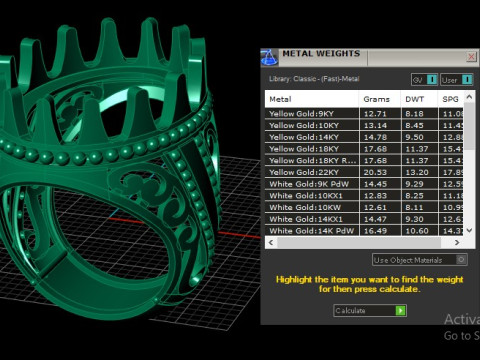Click the Metal column header
The height and width of the screenshot is (360, 480).
312,99
